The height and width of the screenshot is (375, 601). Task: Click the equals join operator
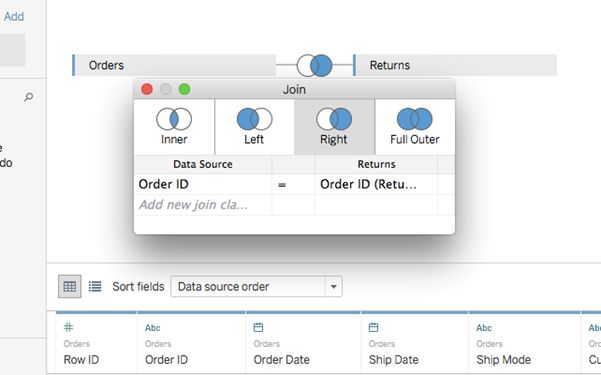pos(282,185)
